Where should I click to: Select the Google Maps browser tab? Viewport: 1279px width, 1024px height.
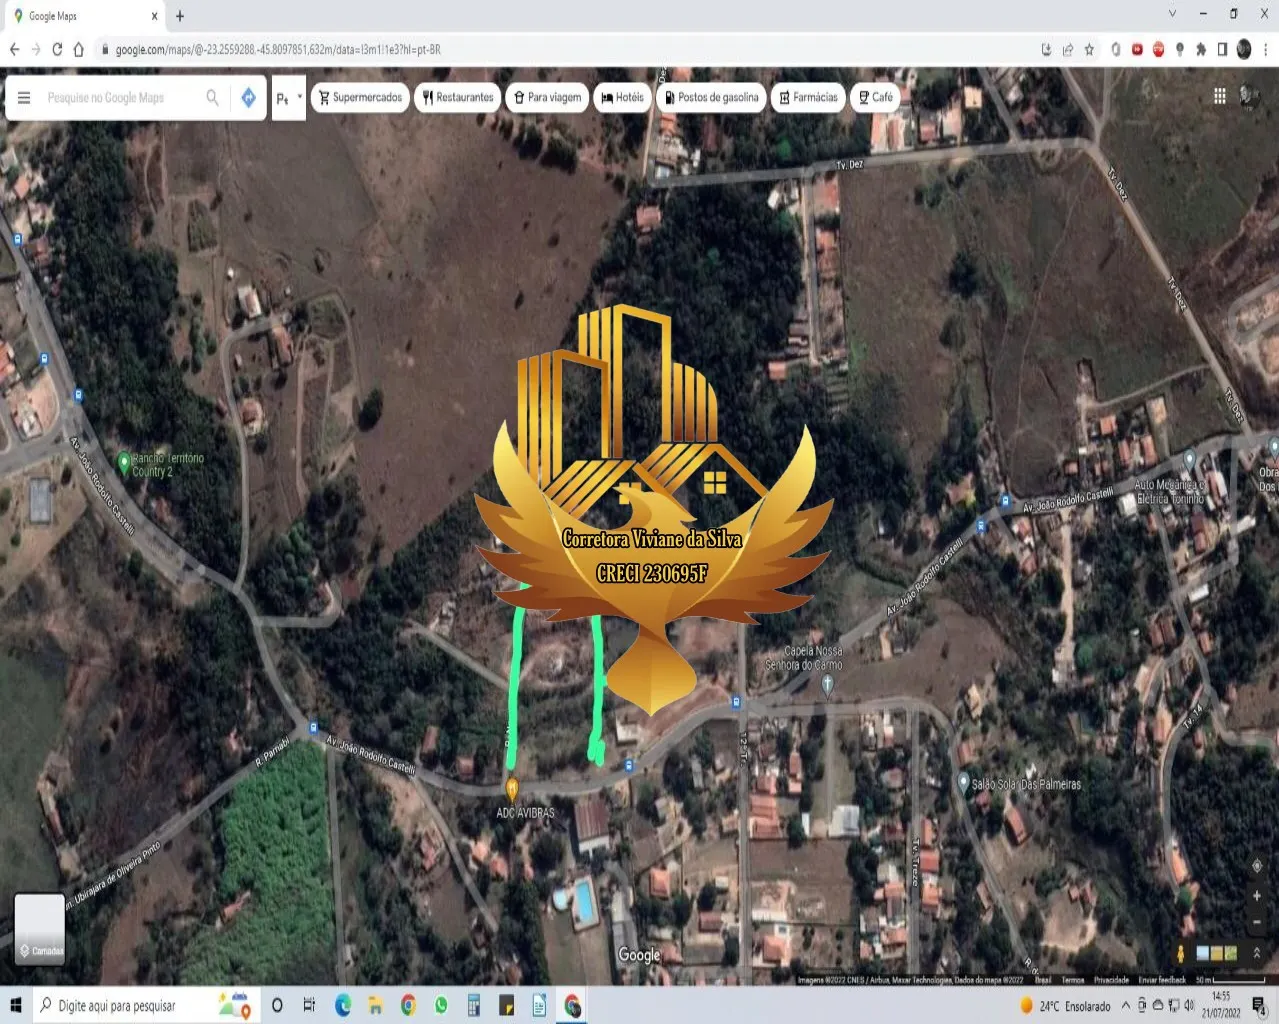pos(85,16)
